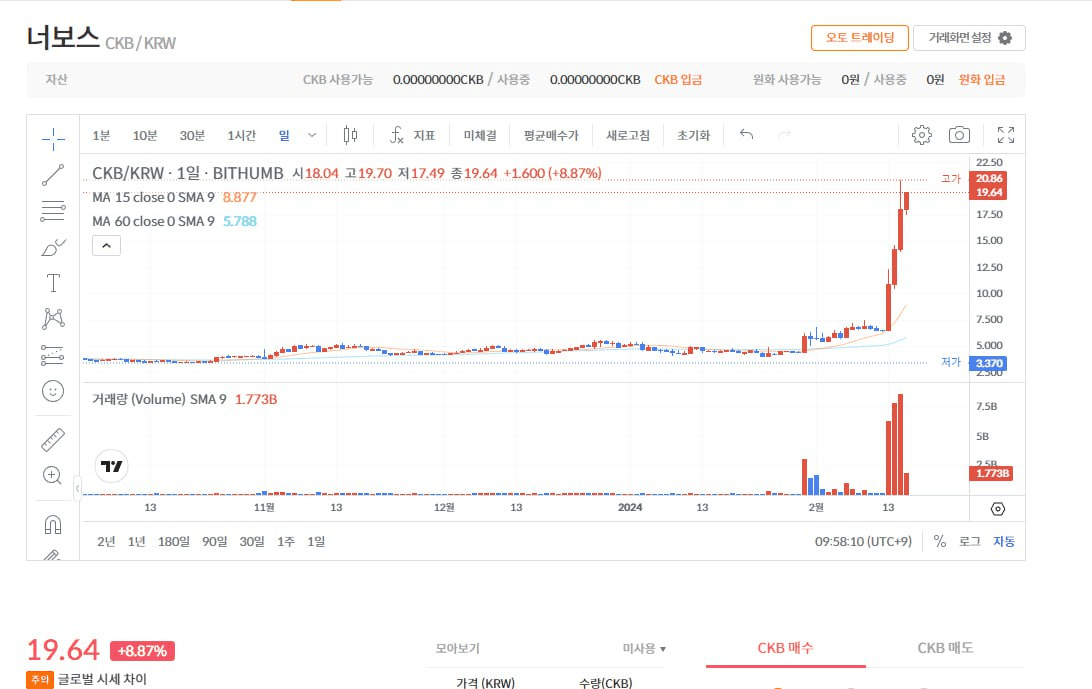Switch chart to 1분 interval
The width and height of the screenshot is (1092, 689).
click(x=101, y=135)
